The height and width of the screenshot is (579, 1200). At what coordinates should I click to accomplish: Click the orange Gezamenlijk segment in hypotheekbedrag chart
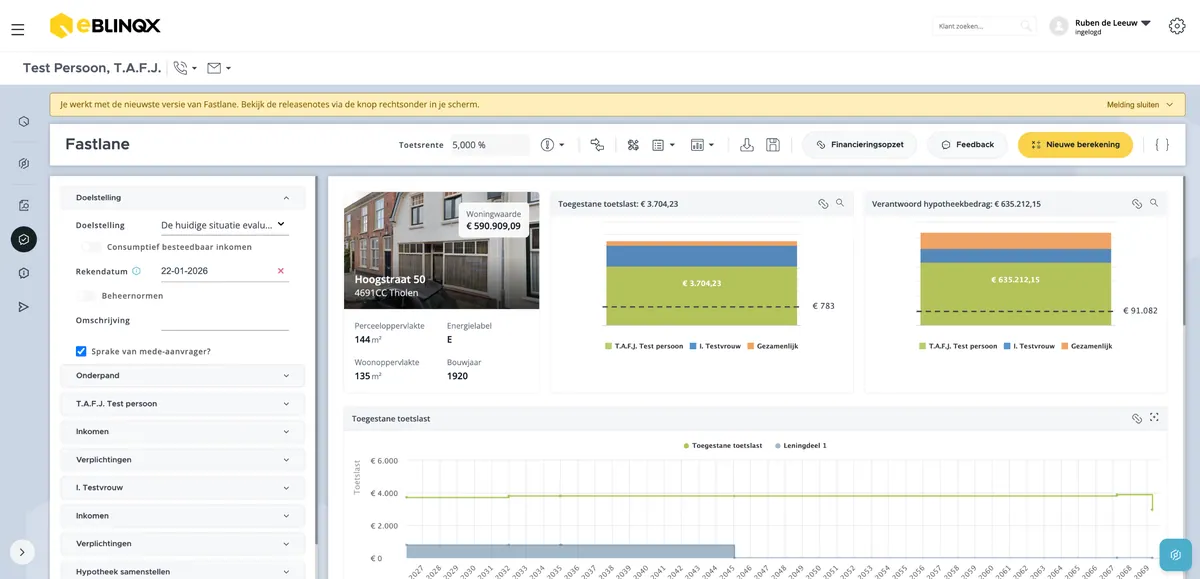click(1015, 241)
